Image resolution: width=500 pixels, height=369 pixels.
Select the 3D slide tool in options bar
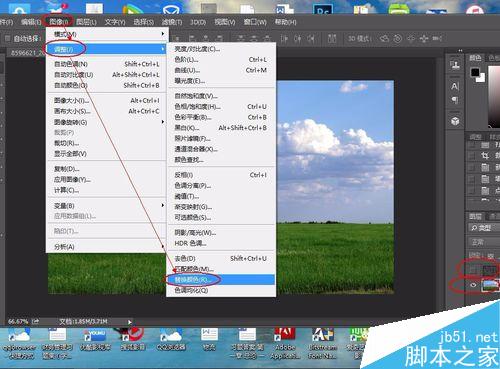(x=424, y=39)
